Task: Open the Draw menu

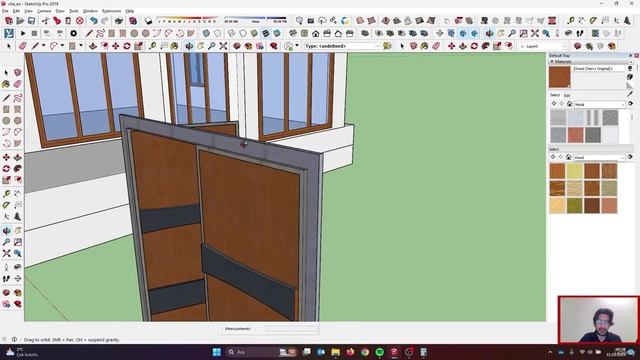Action: pos(60,11)
